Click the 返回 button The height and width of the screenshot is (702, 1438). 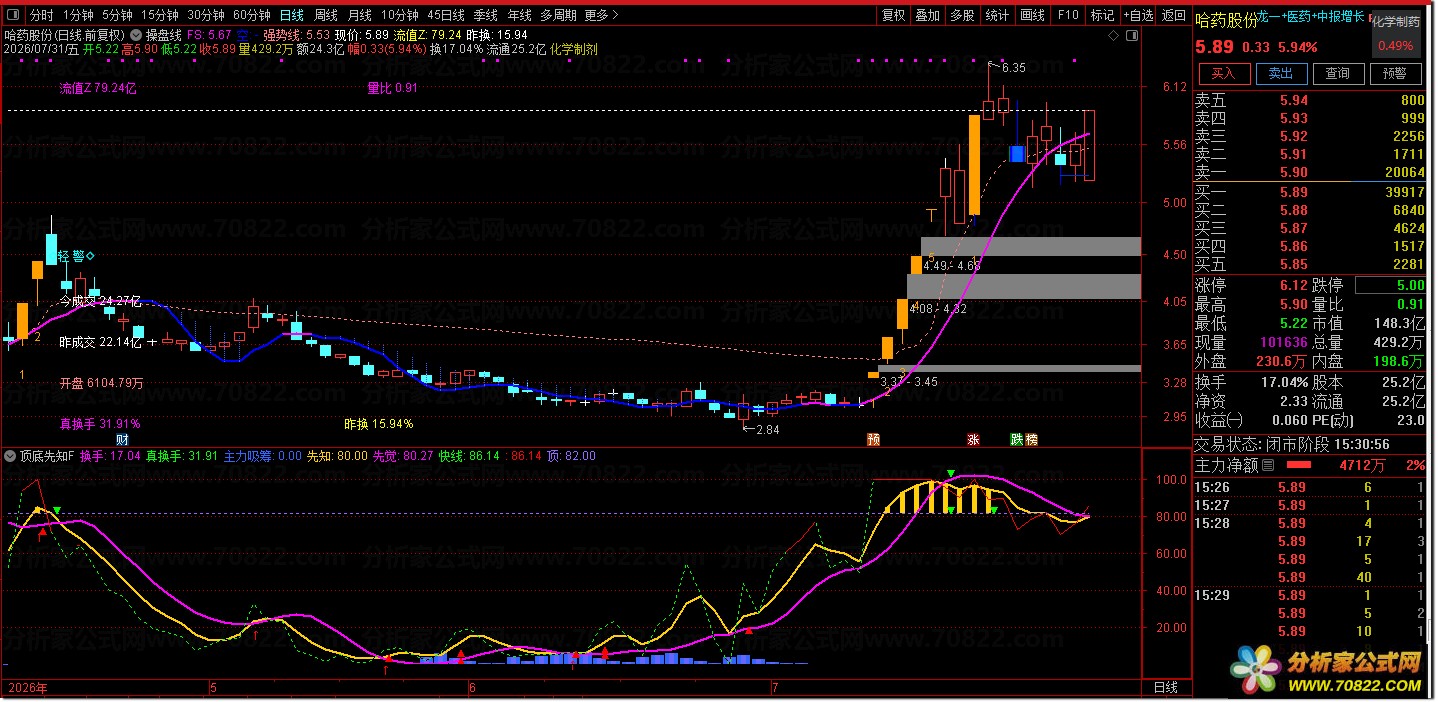[1174, 15]
